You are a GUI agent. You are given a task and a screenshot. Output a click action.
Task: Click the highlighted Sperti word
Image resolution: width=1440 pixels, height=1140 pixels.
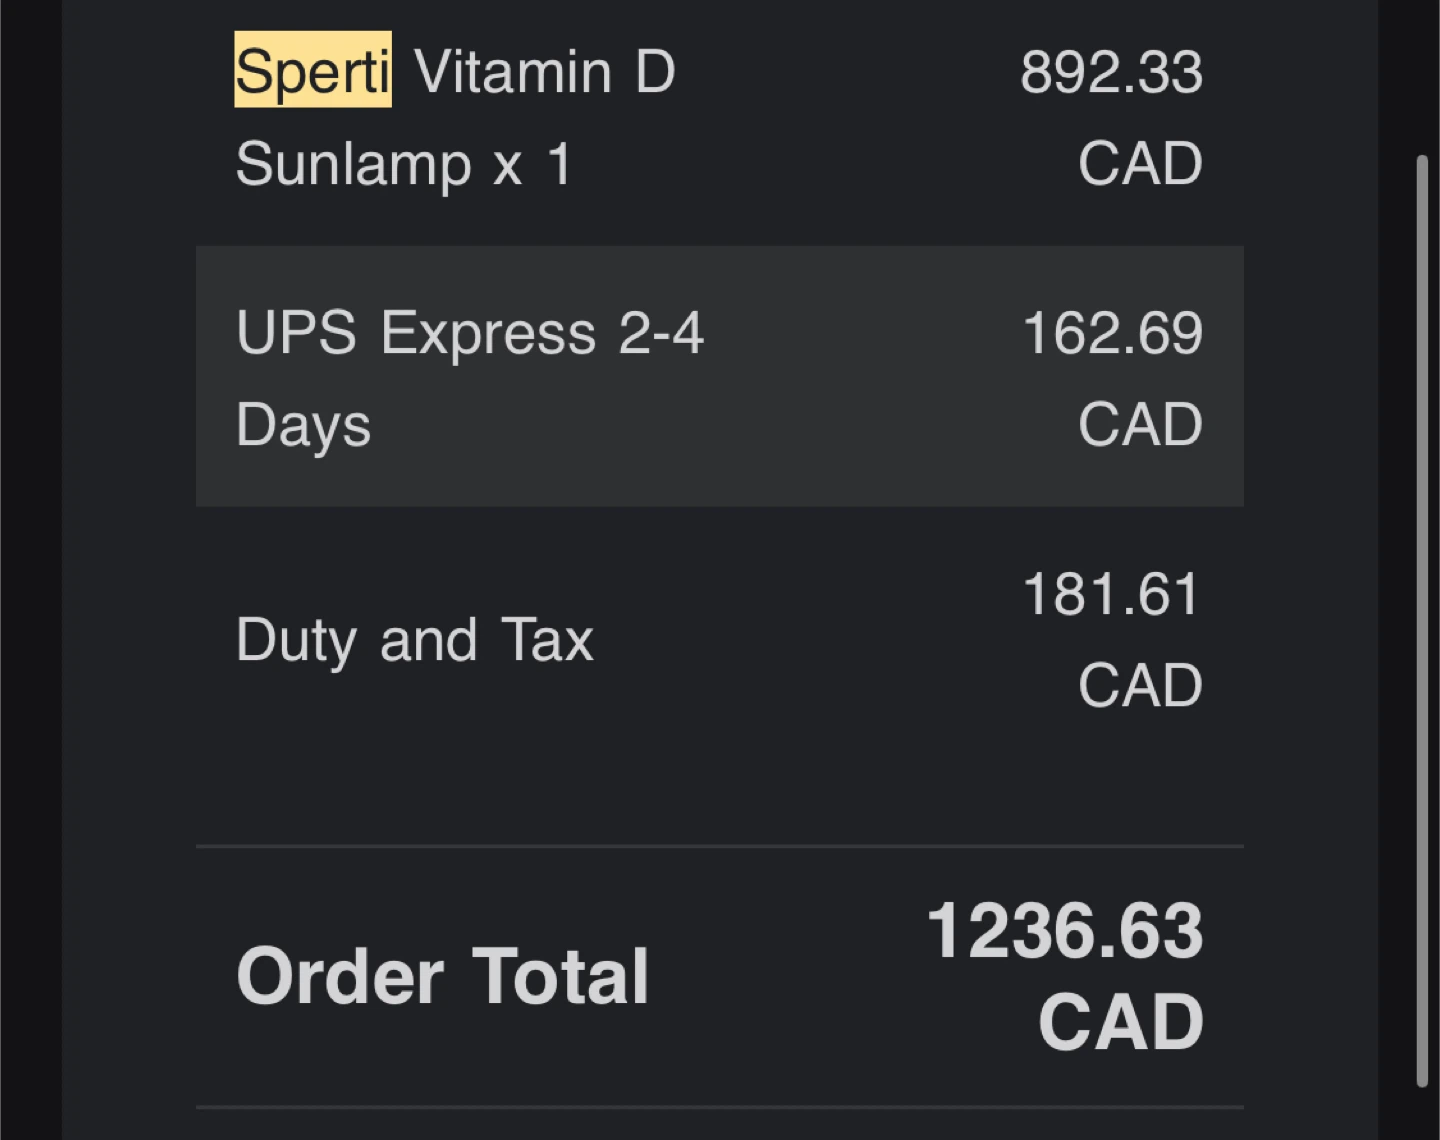[x=313, y=70]
